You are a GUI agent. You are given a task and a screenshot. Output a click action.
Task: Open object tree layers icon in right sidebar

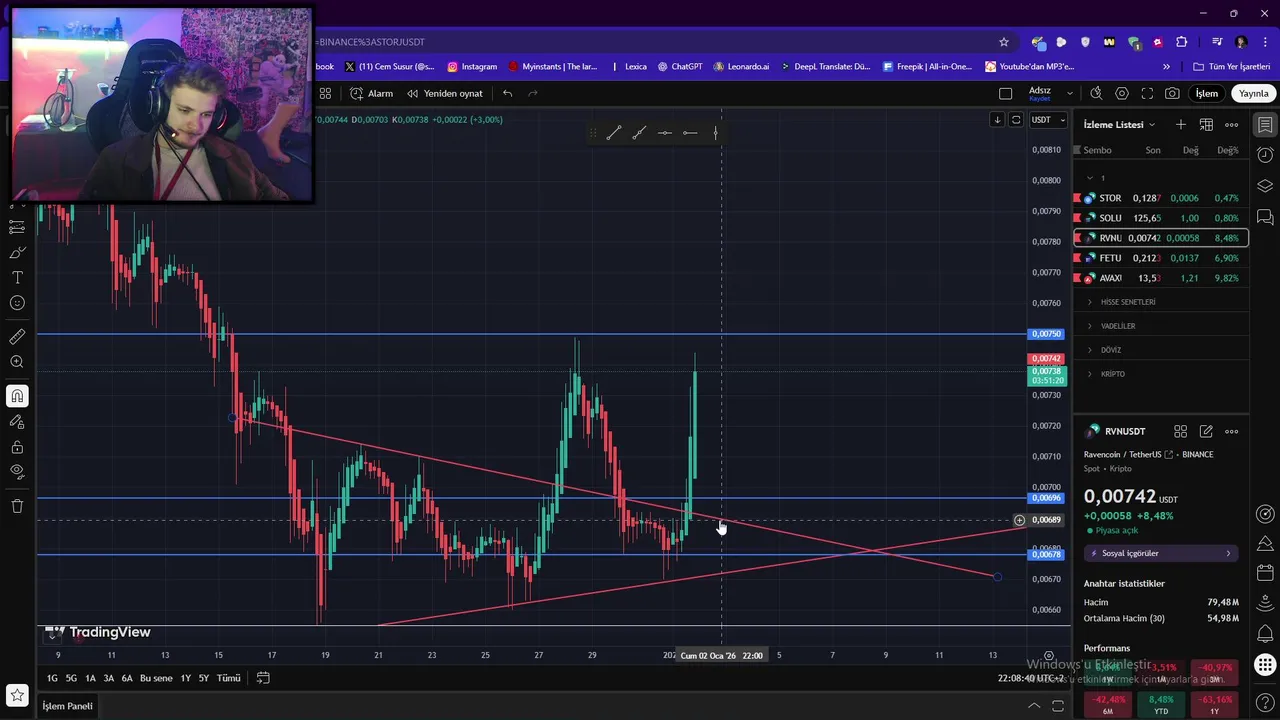(1265, 186)
